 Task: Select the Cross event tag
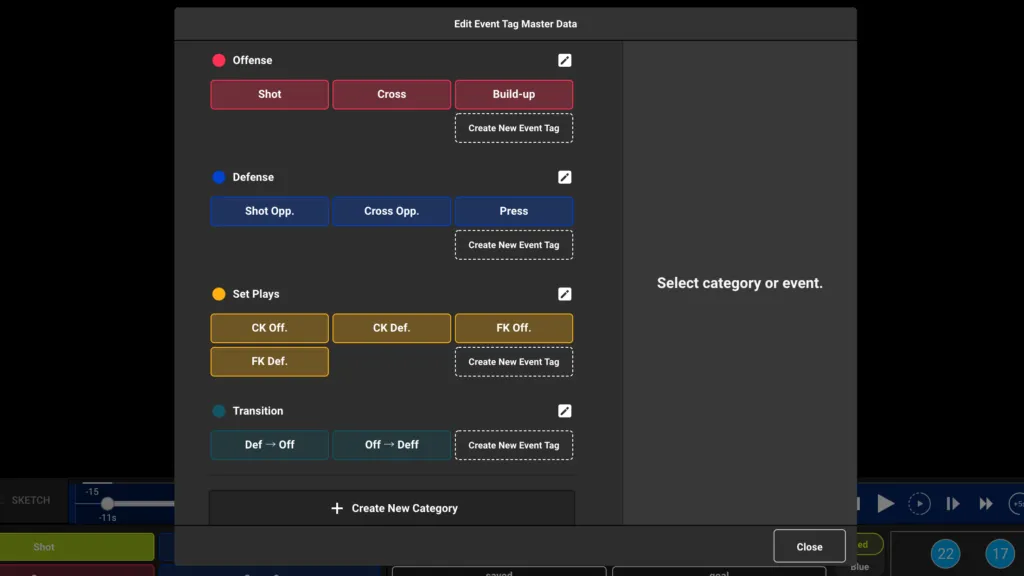tap(392, 94)
